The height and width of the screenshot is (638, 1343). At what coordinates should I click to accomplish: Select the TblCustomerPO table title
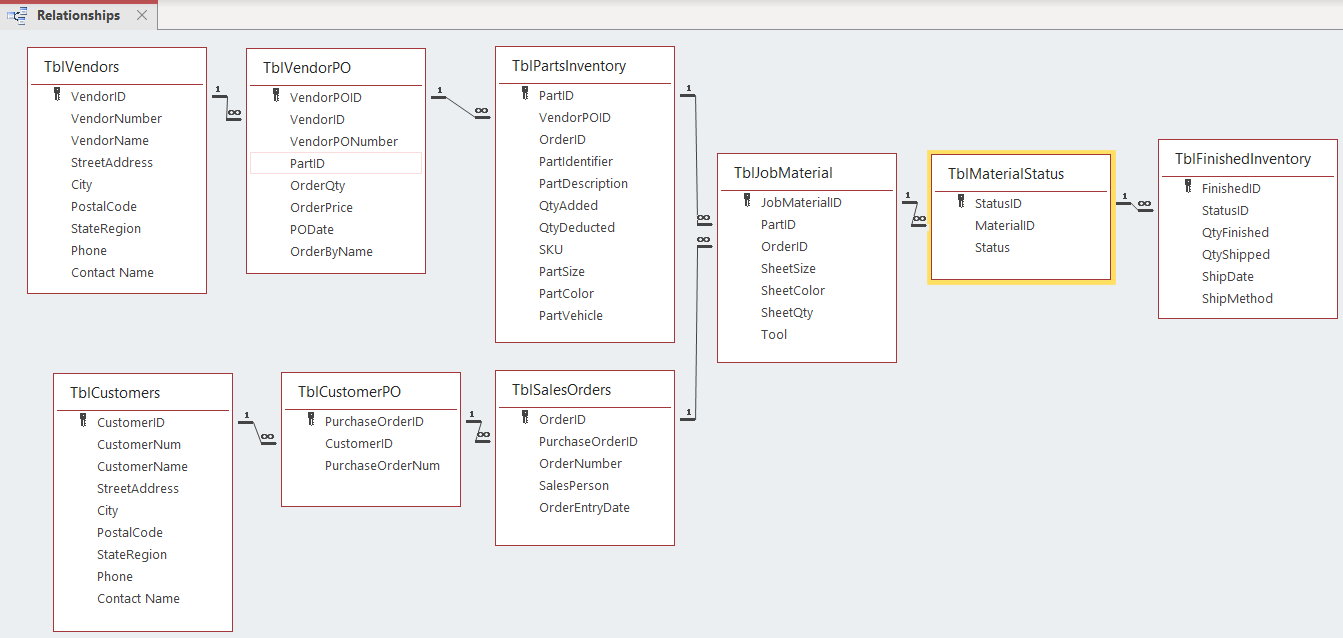(349, 392)
